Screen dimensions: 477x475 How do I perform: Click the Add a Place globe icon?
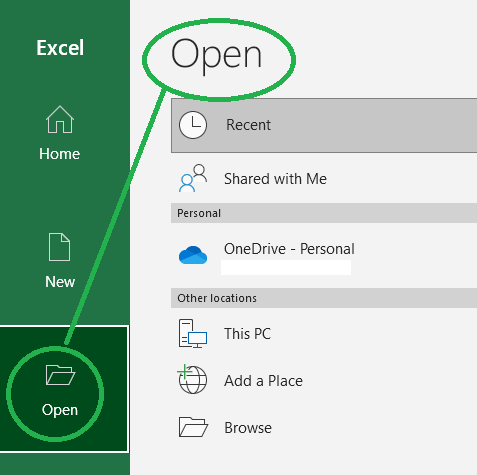(192, 379)
